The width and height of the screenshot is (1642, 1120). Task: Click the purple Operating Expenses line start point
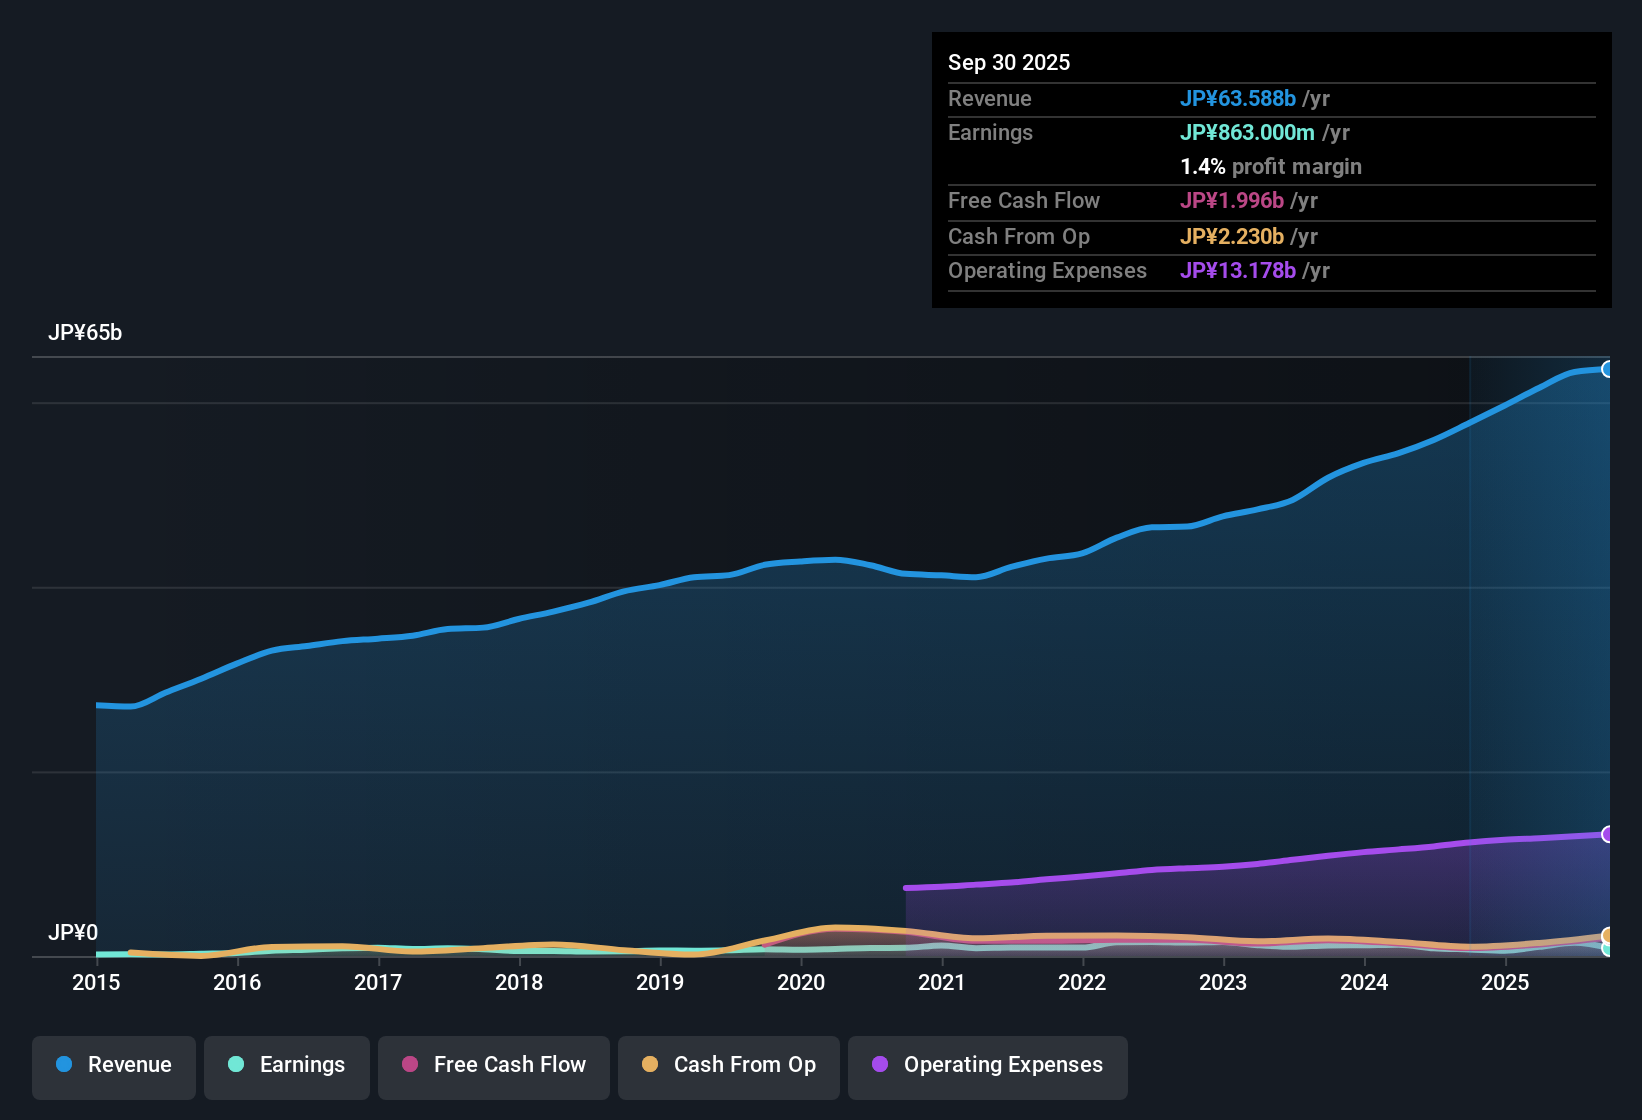coord(907,887)
